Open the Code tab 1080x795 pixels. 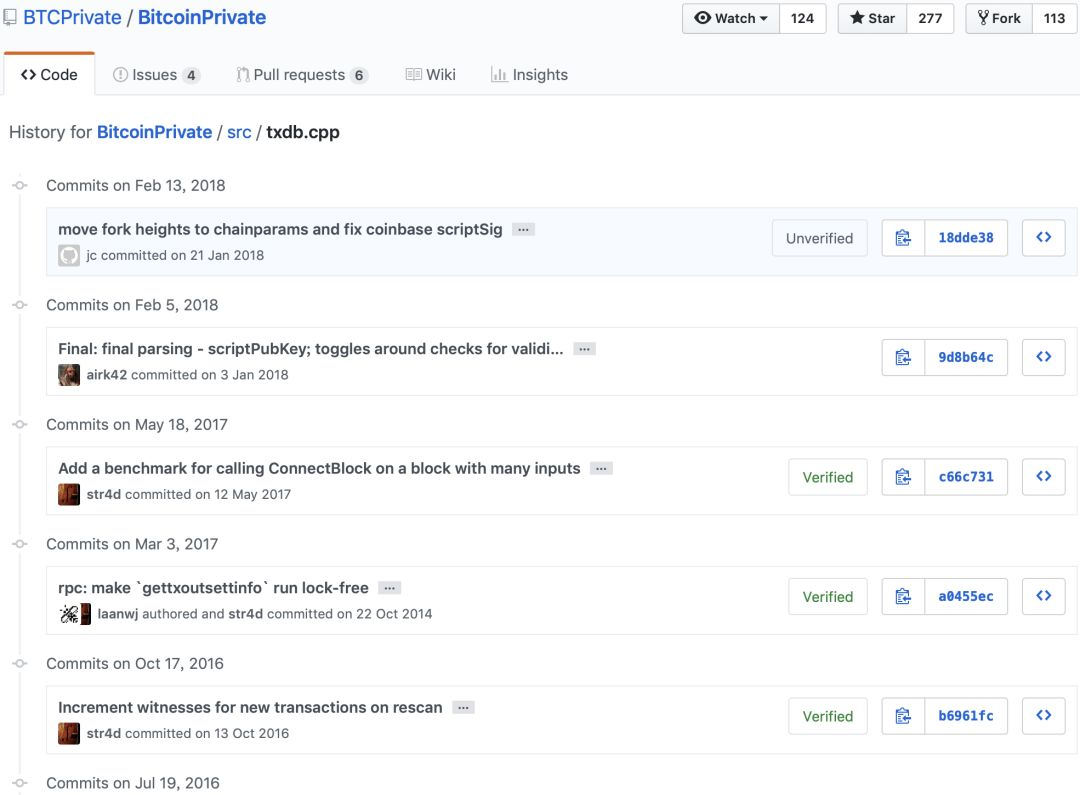tap(49, 74)
